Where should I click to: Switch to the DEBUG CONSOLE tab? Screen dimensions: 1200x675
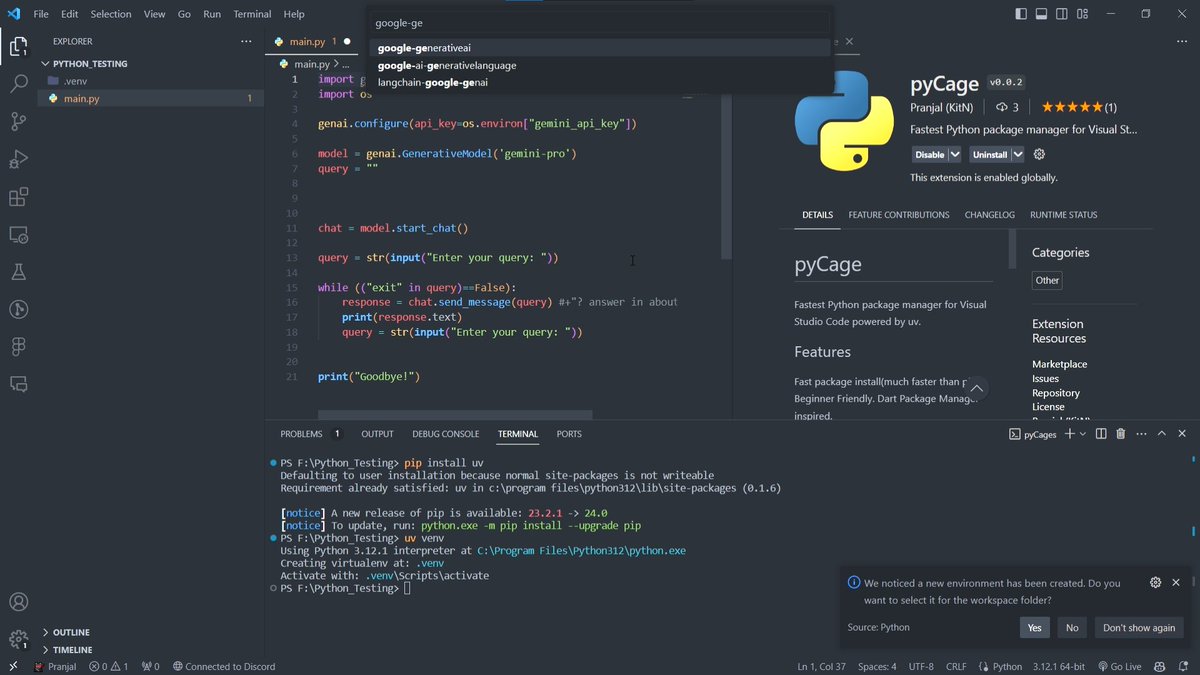coord(446,434)
